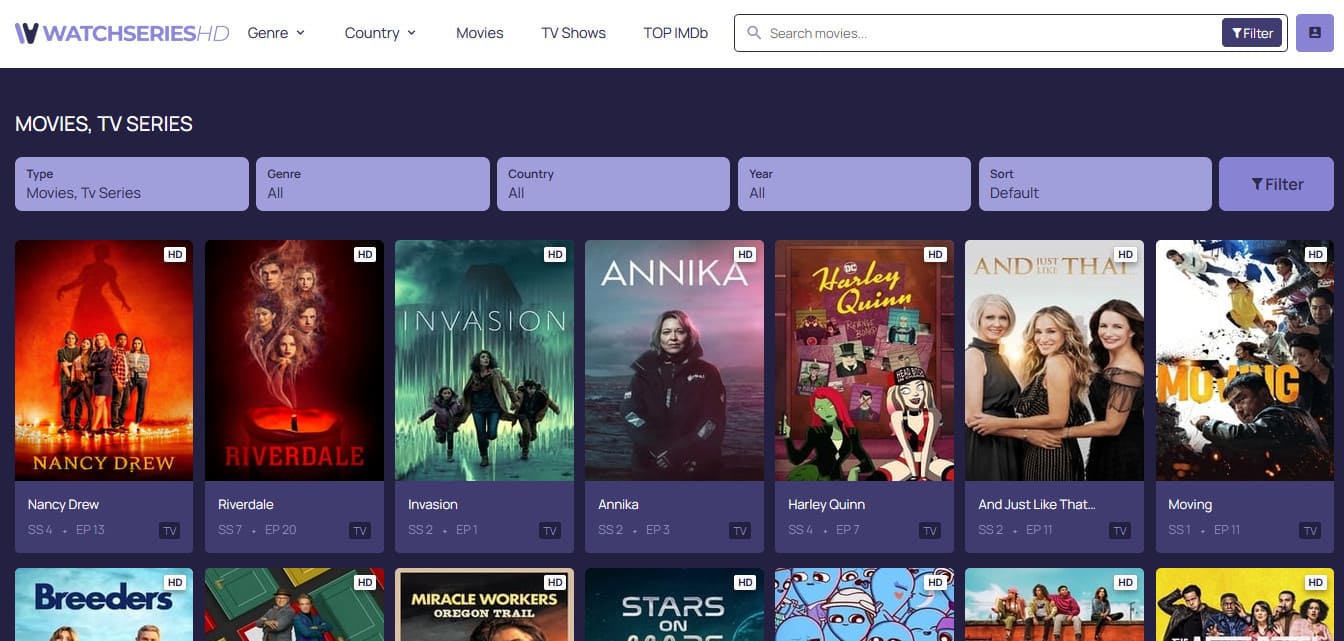Select the Invasion poster thumbnail
Screen dimensions: 1344x641
484,360
